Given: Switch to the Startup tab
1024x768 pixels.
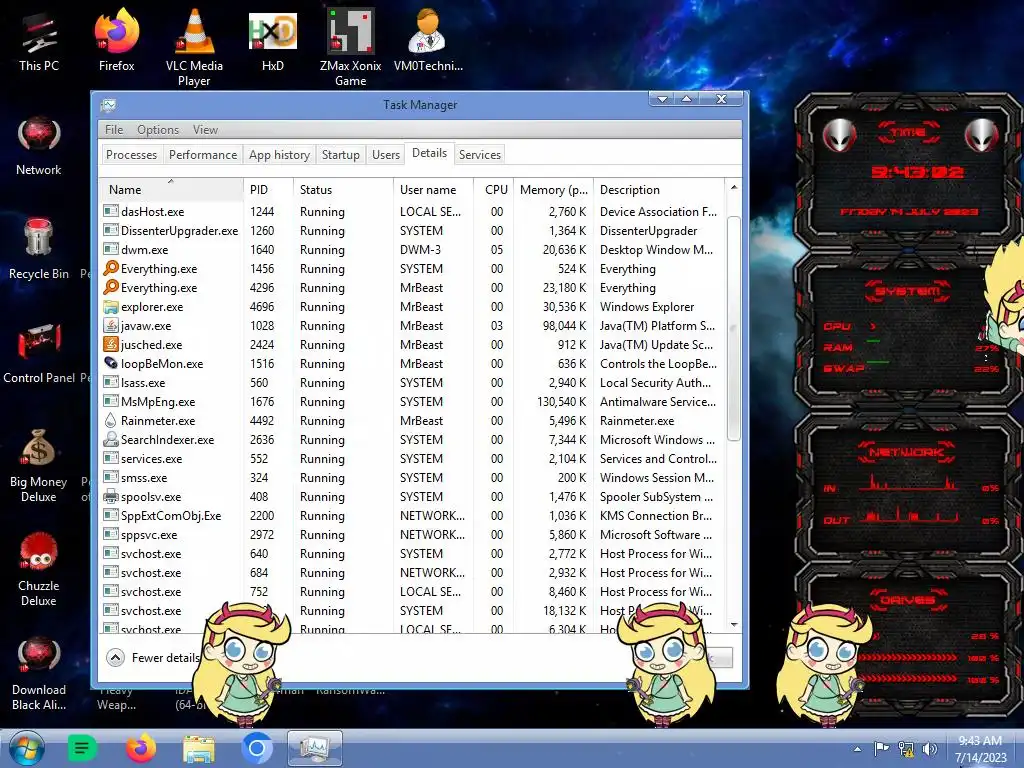Looking at the screenshot, I should pyautogui.click(x=340, y=155).
